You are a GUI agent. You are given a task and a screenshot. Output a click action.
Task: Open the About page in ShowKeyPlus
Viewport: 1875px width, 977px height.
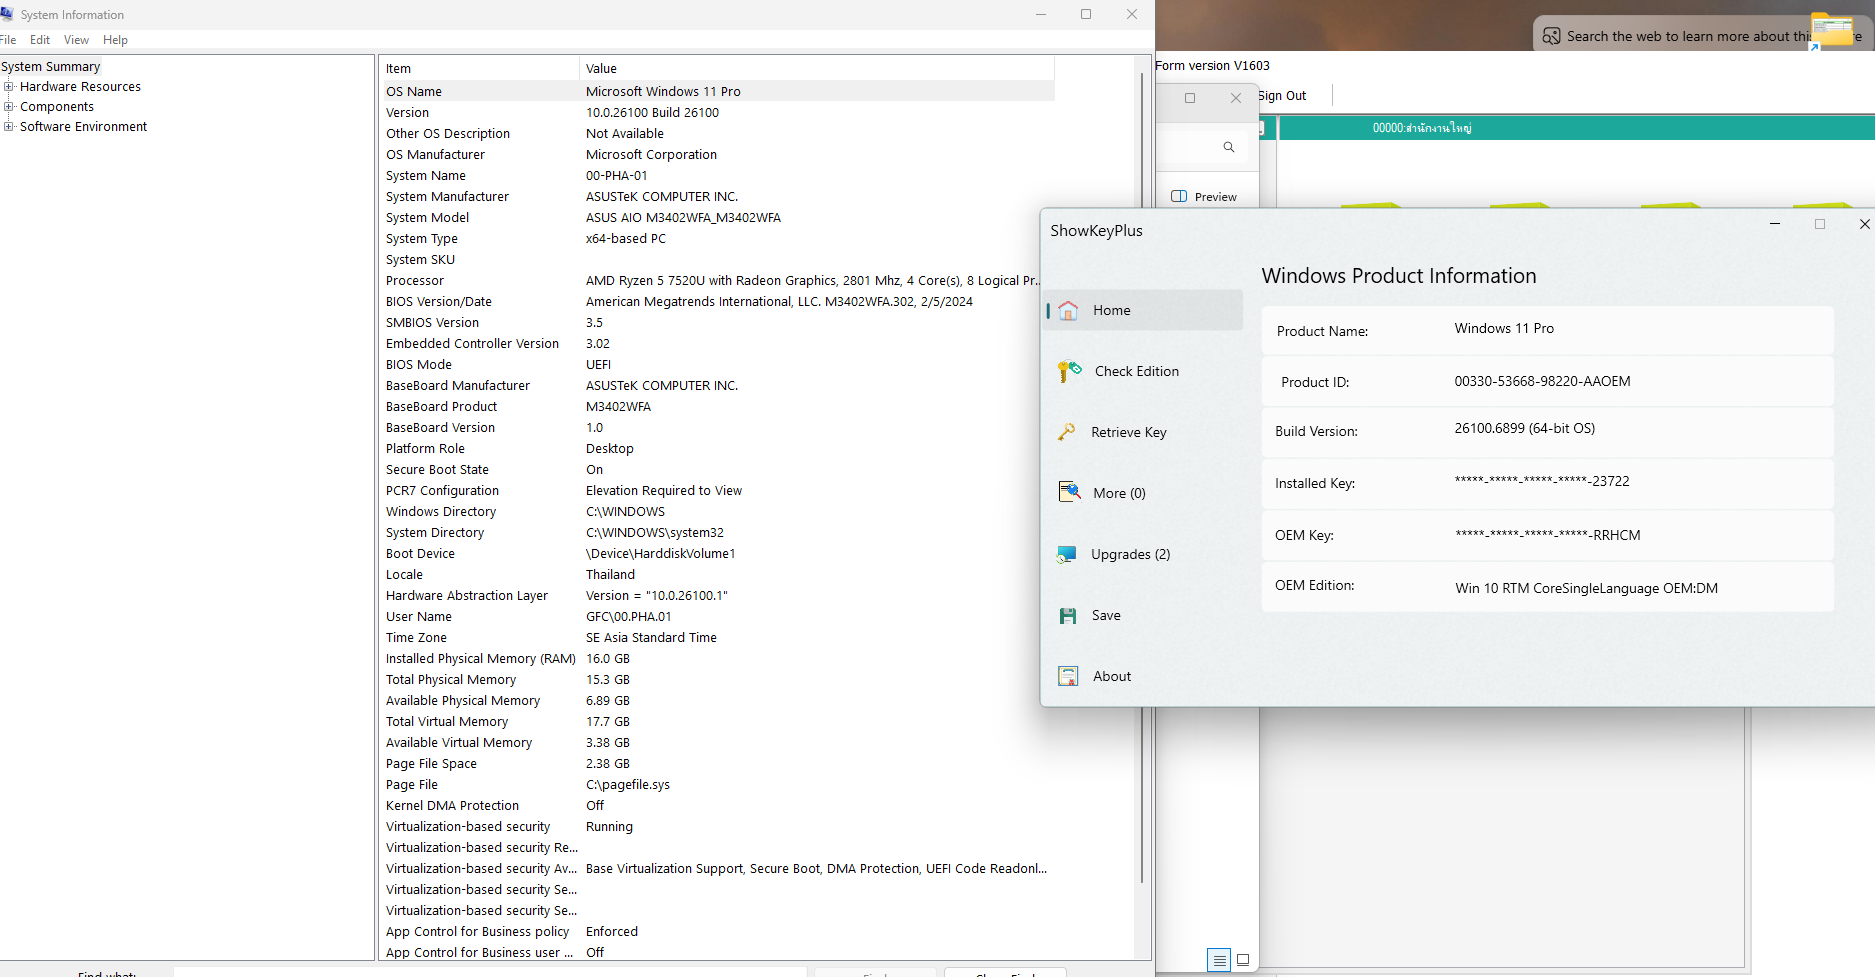pyautogui.click(x=1111, y=676)
